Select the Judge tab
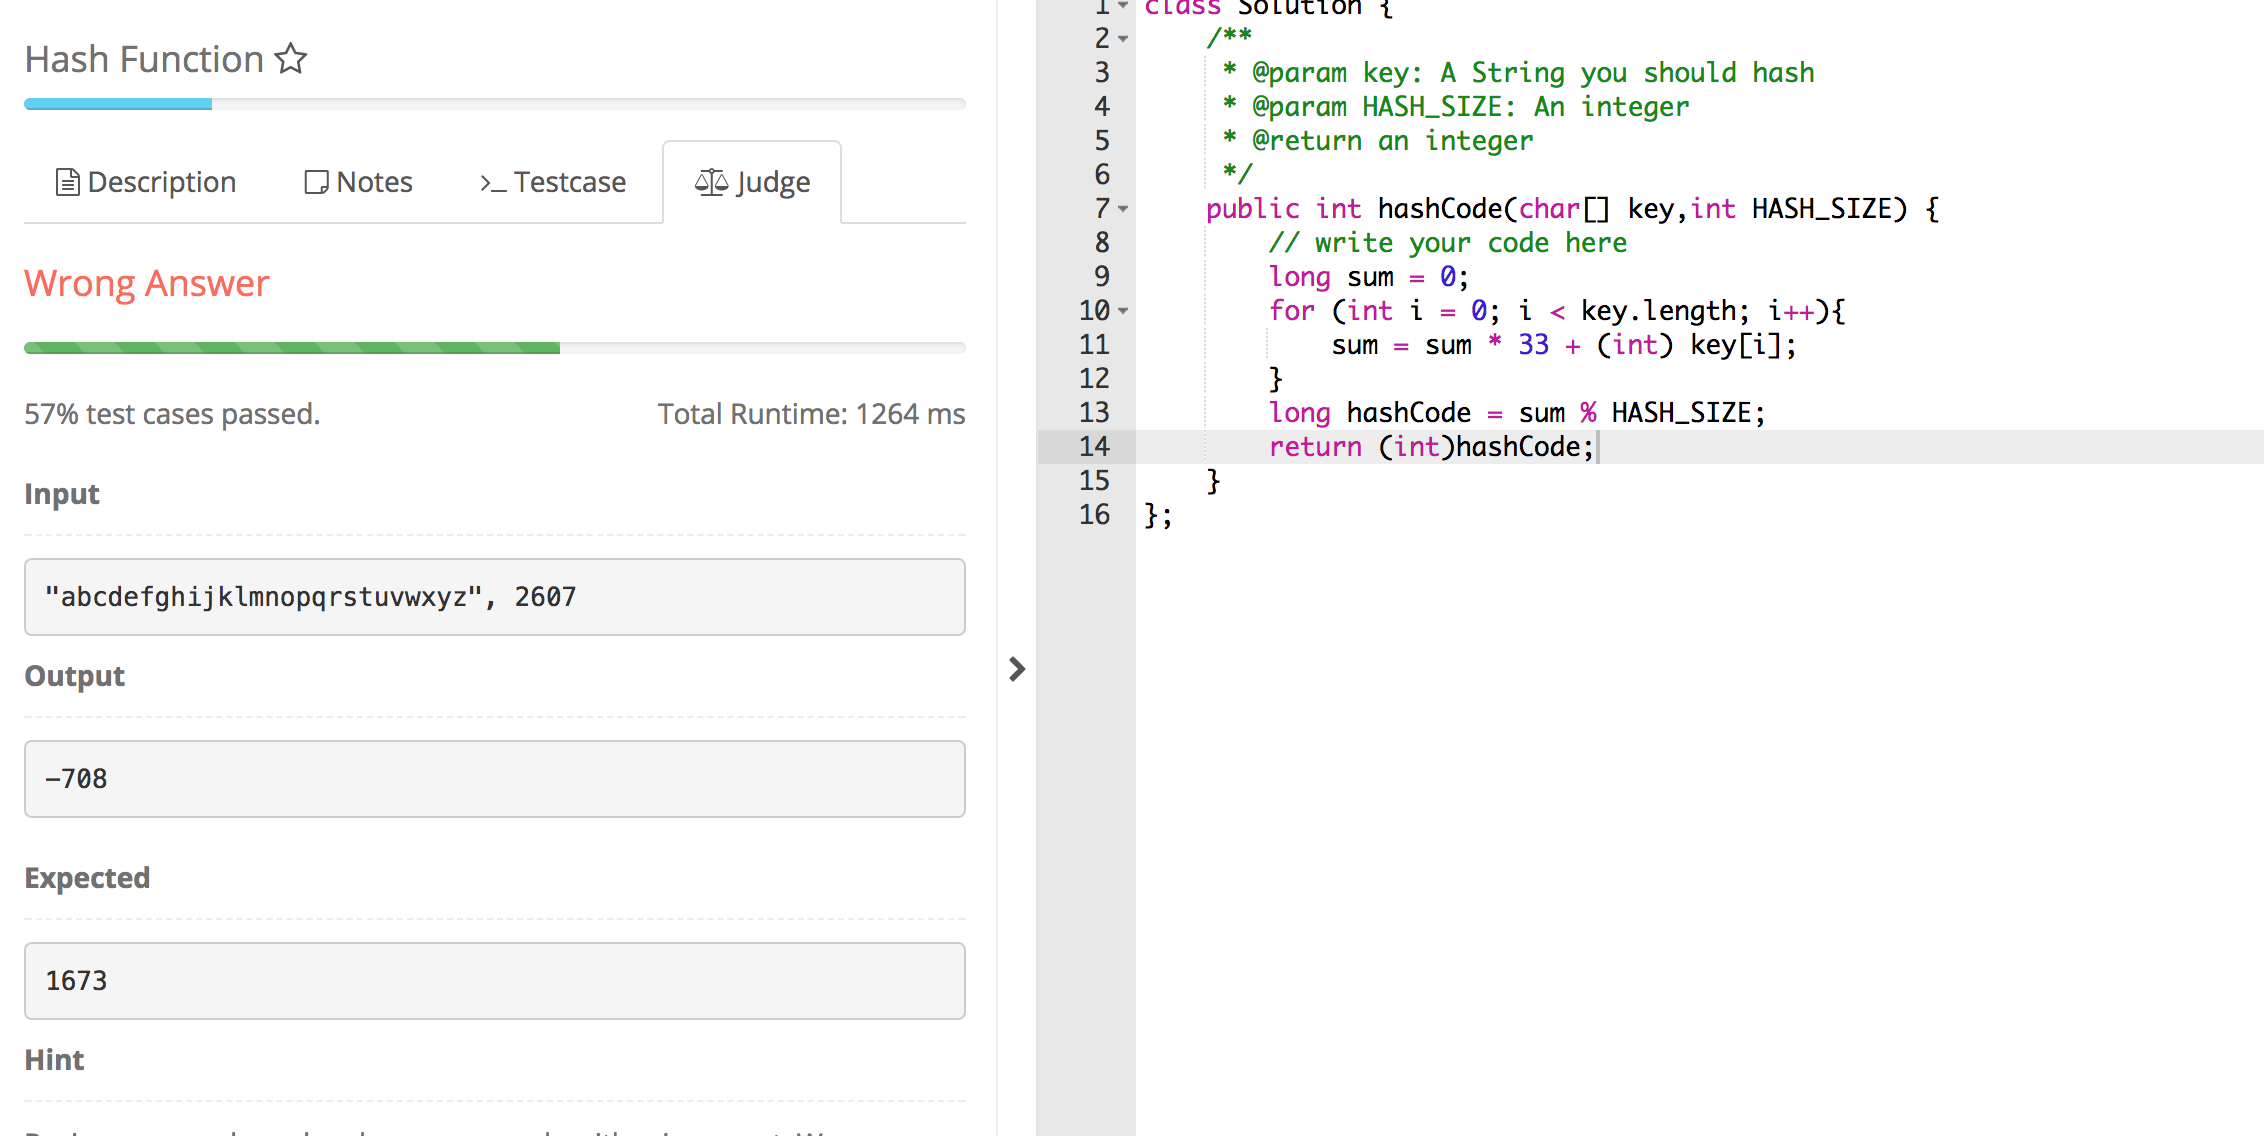2264x1136 pixels. (x=752, y=182)
